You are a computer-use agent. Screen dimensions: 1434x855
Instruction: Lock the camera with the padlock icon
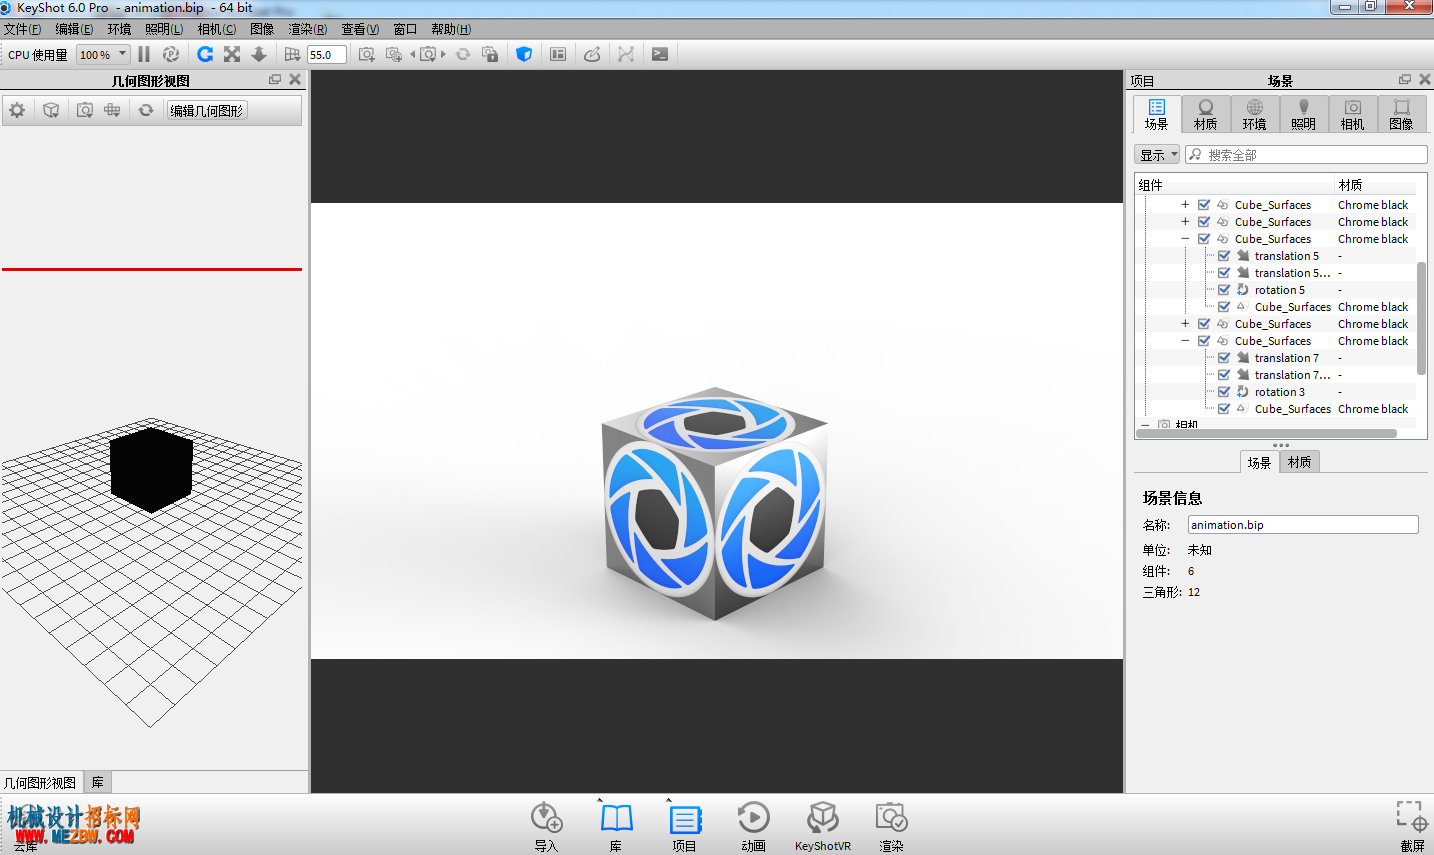(x=490, y=54)
